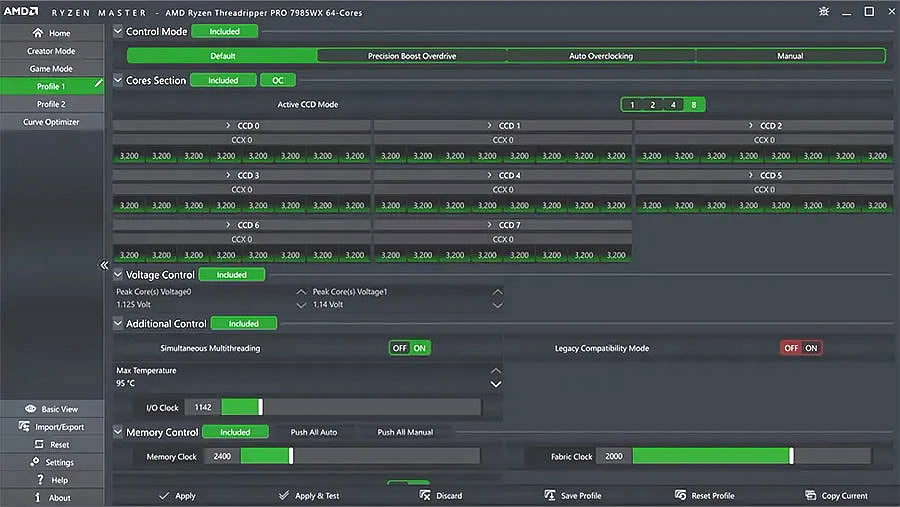This screenshot has height=507, width=900.
Task: Click the Apply & Test checkmark icon
Action: click(x=284, y=495)
